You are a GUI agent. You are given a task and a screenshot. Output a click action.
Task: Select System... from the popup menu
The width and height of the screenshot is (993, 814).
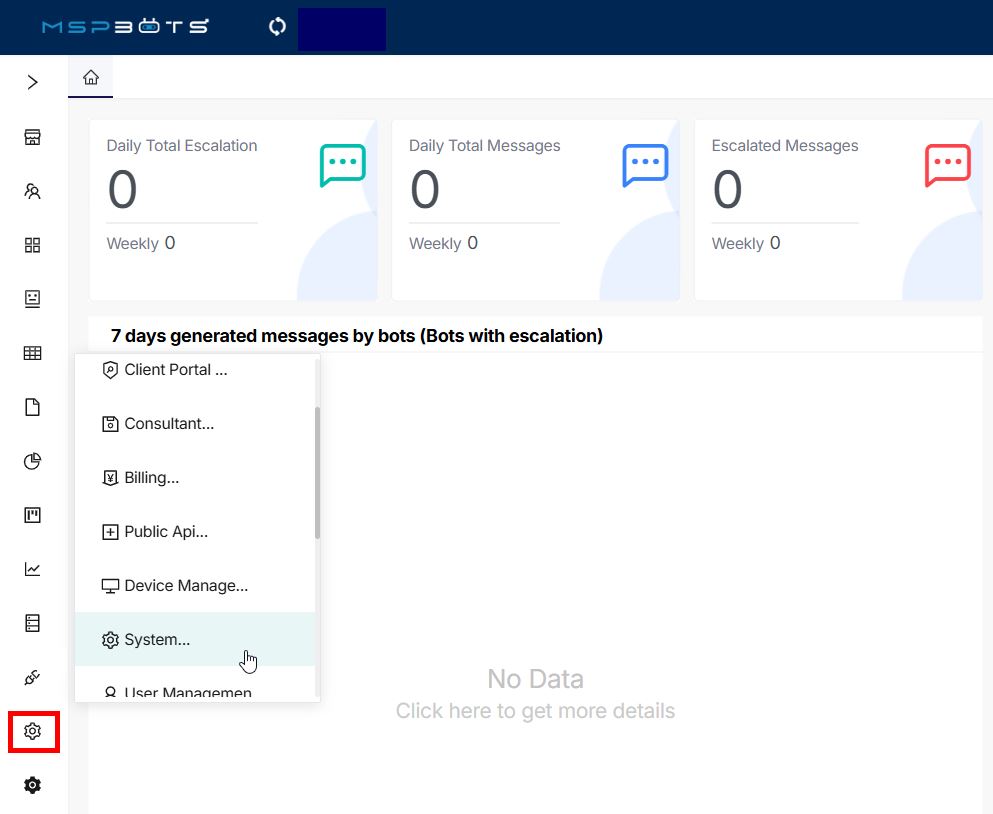157,640
